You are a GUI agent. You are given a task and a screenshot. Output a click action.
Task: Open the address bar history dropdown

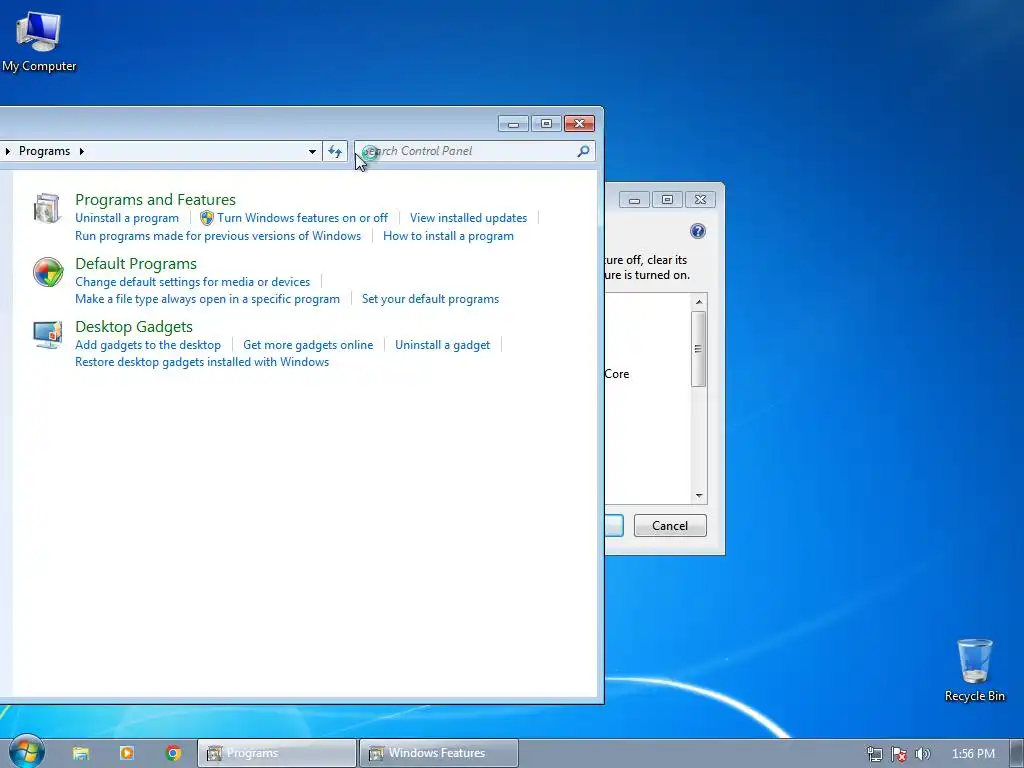click(x=312, y=152)
